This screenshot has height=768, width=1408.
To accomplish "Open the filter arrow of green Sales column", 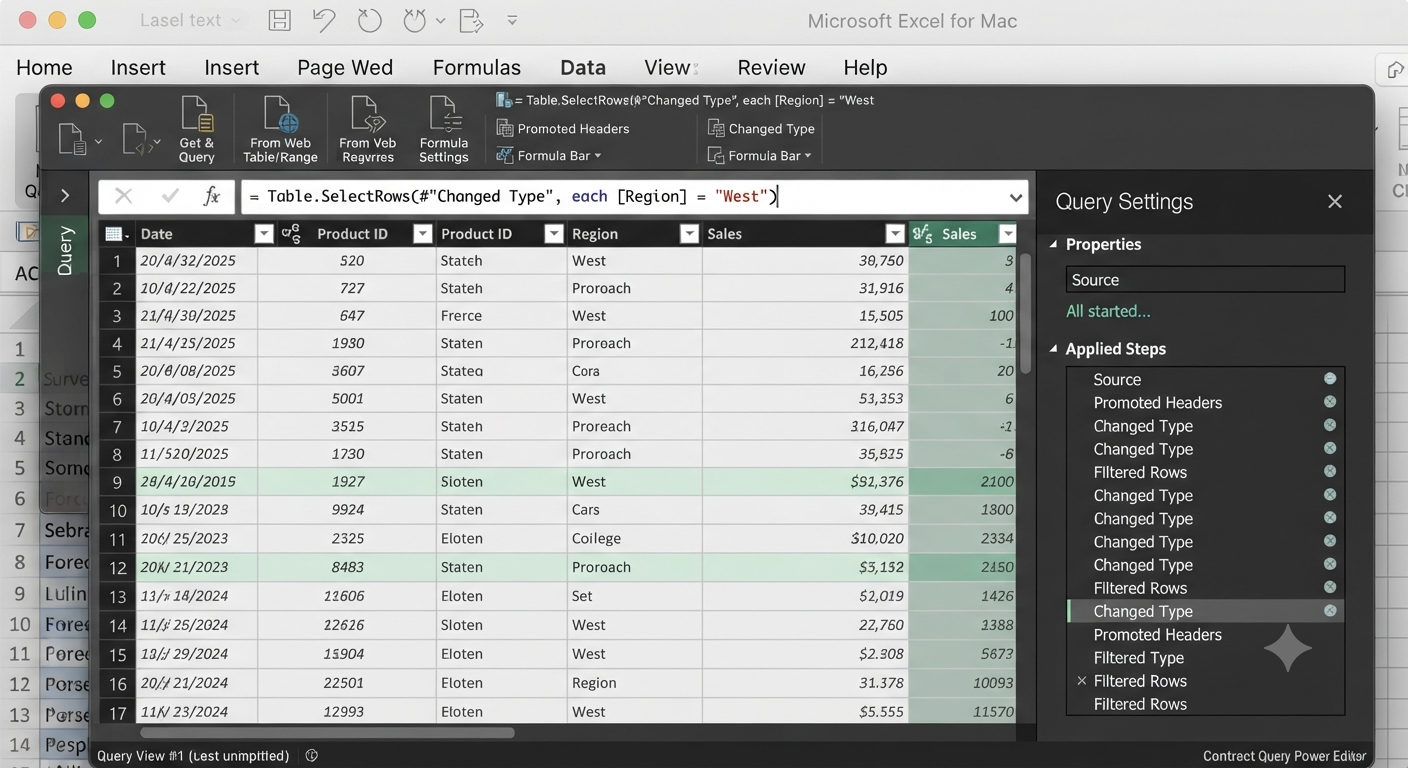I will (x=1007, y=234).
